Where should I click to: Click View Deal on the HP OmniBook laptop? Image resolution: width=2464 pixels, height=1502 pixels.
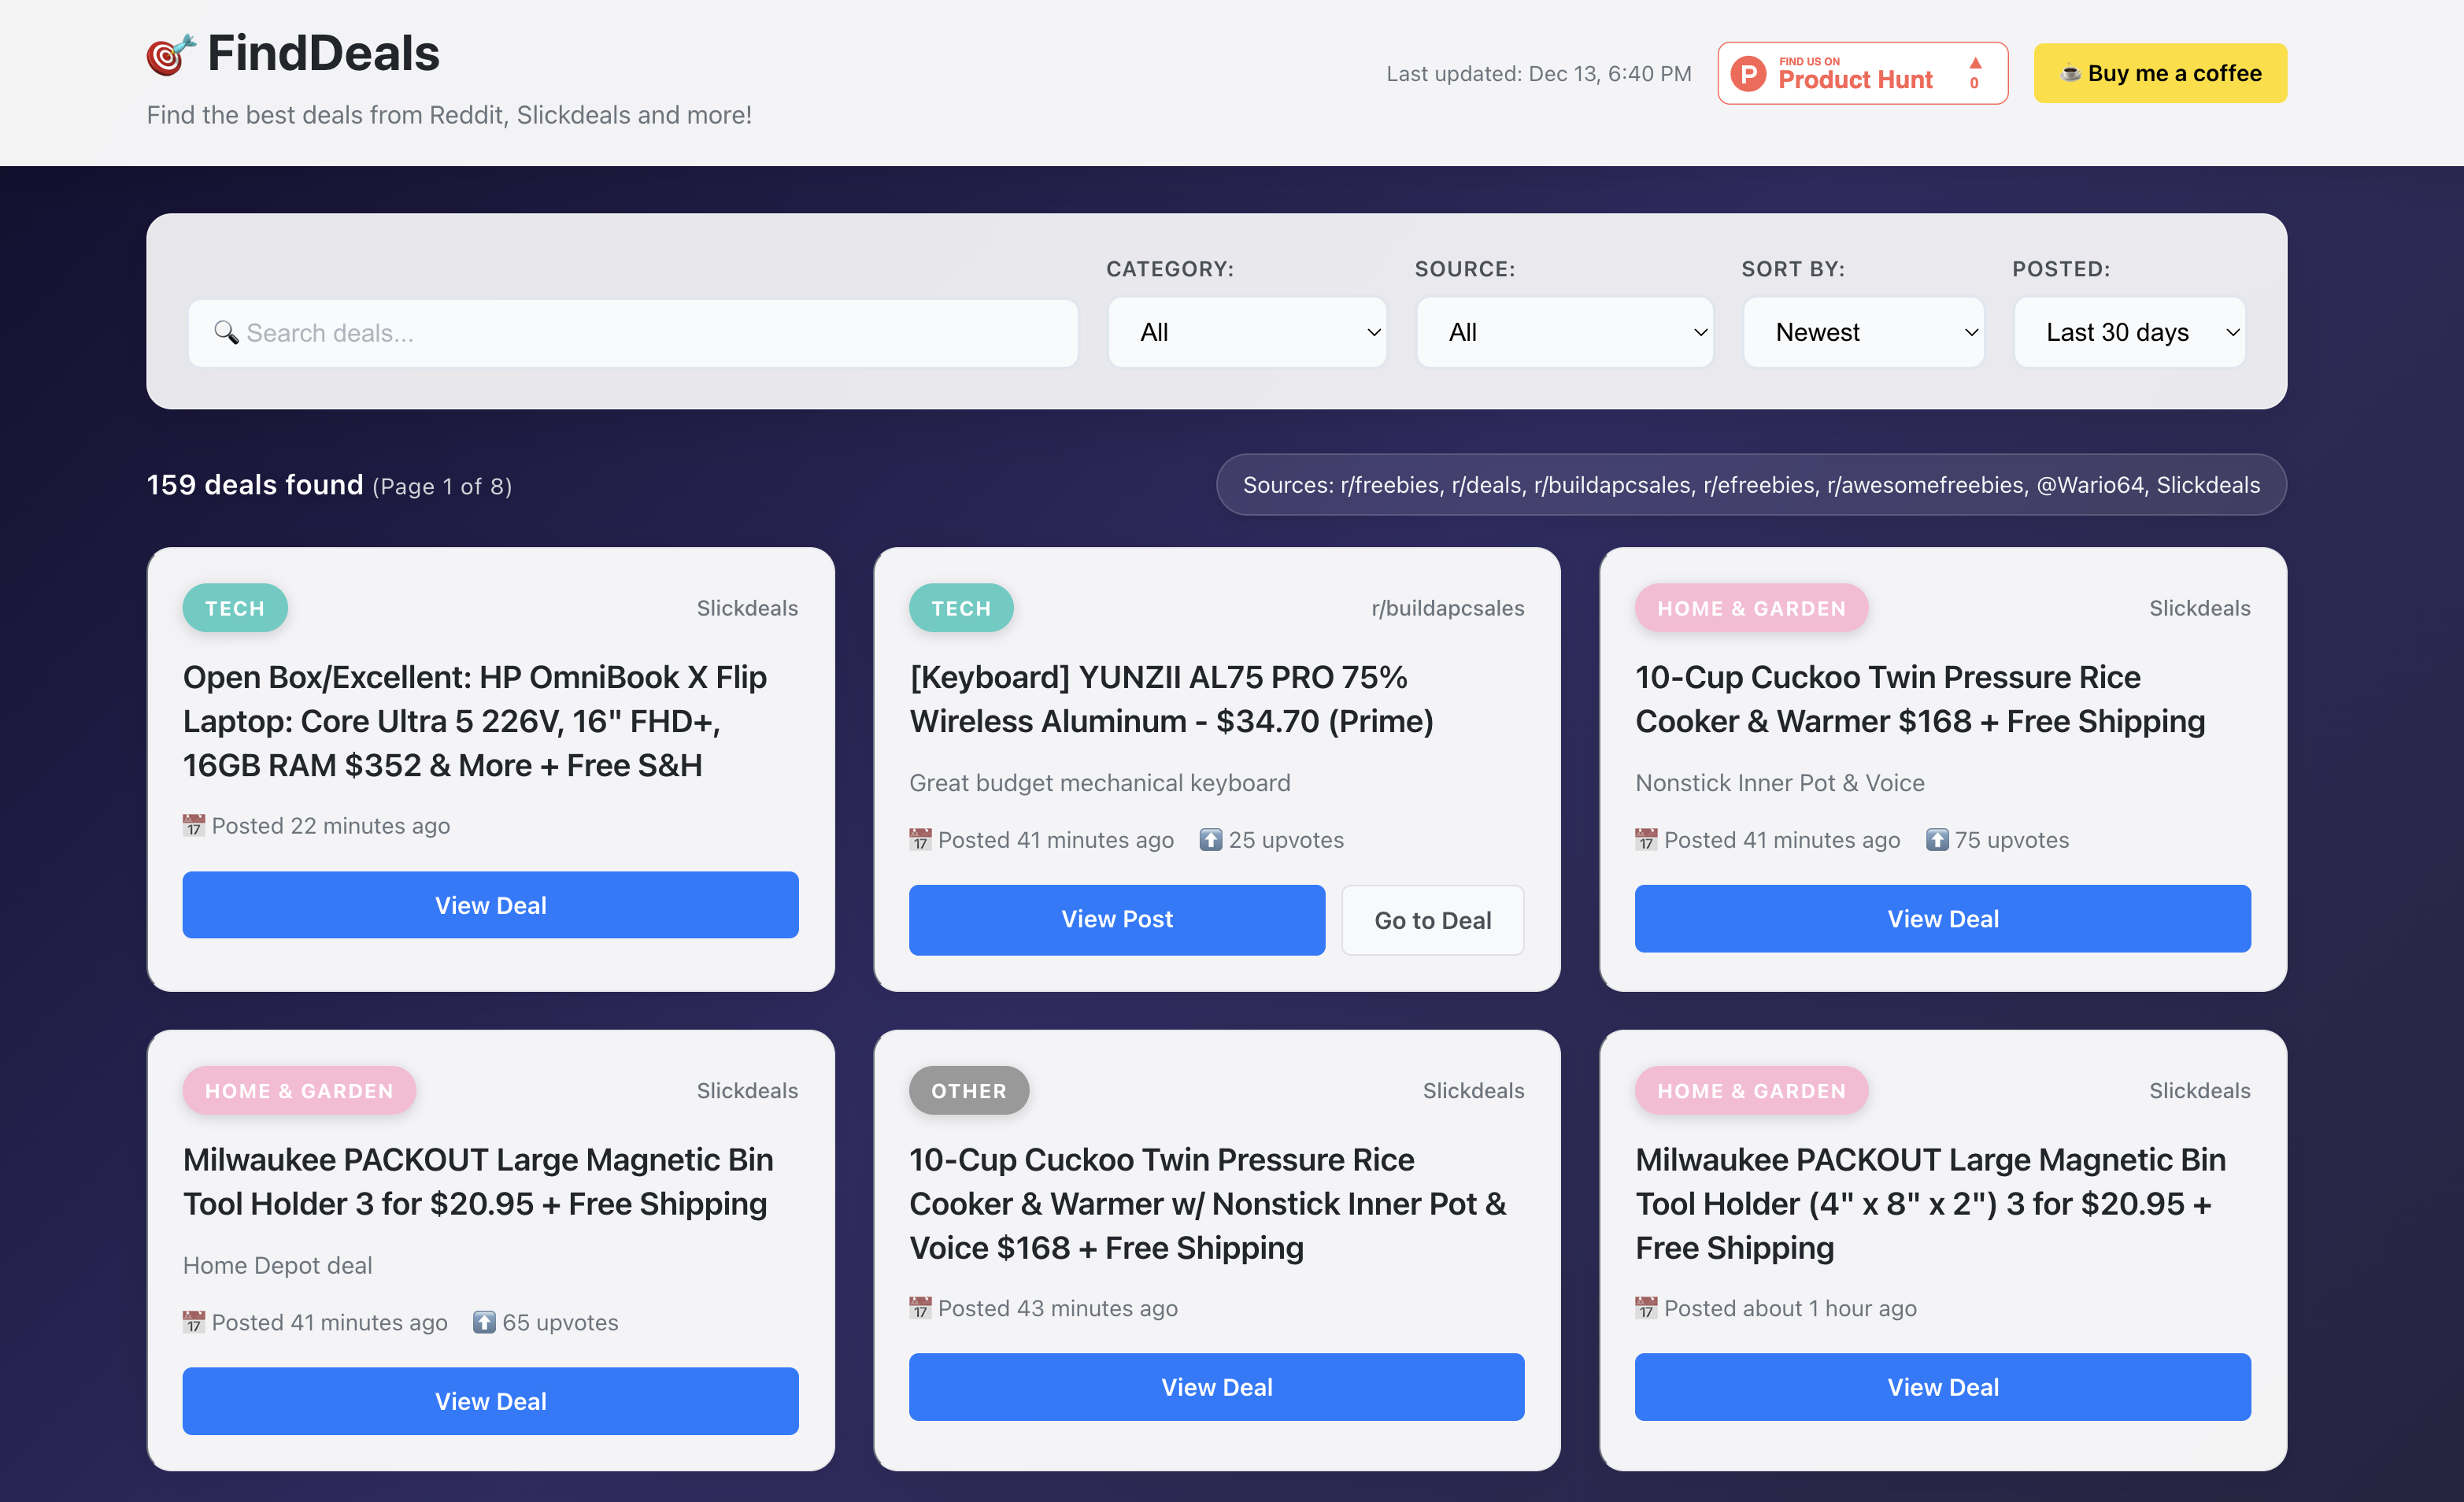coord(490,905)
